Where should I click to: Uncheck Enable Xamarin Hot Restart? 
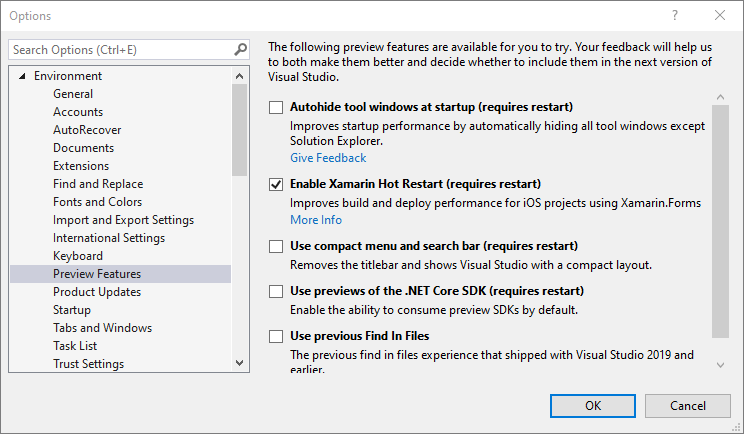pos(277,185)
